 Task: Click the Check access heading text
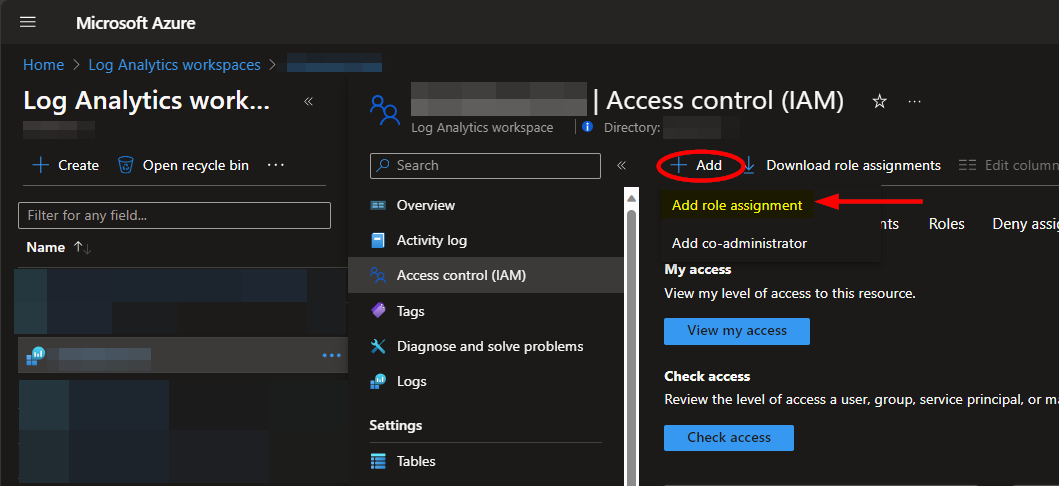pyautogui.click(x=707, y=376)
